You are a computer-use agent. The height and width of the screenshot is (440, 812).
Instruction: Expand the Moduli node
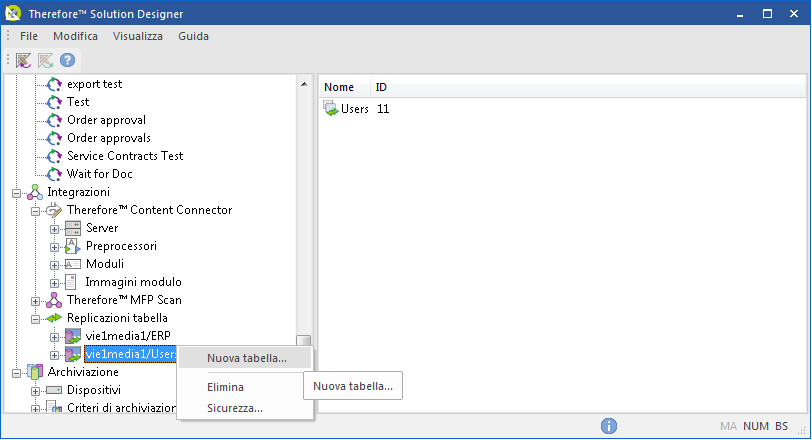[x=54, y=265]
